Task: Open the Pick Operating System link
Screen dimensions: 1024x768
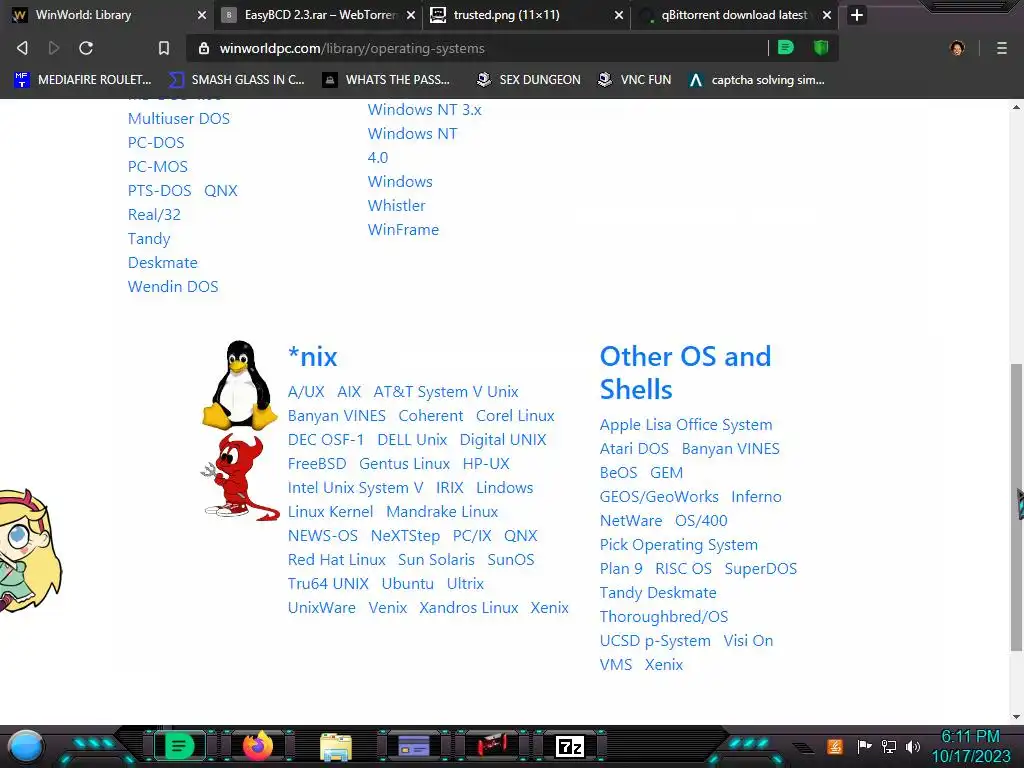Action: (679, 545)
